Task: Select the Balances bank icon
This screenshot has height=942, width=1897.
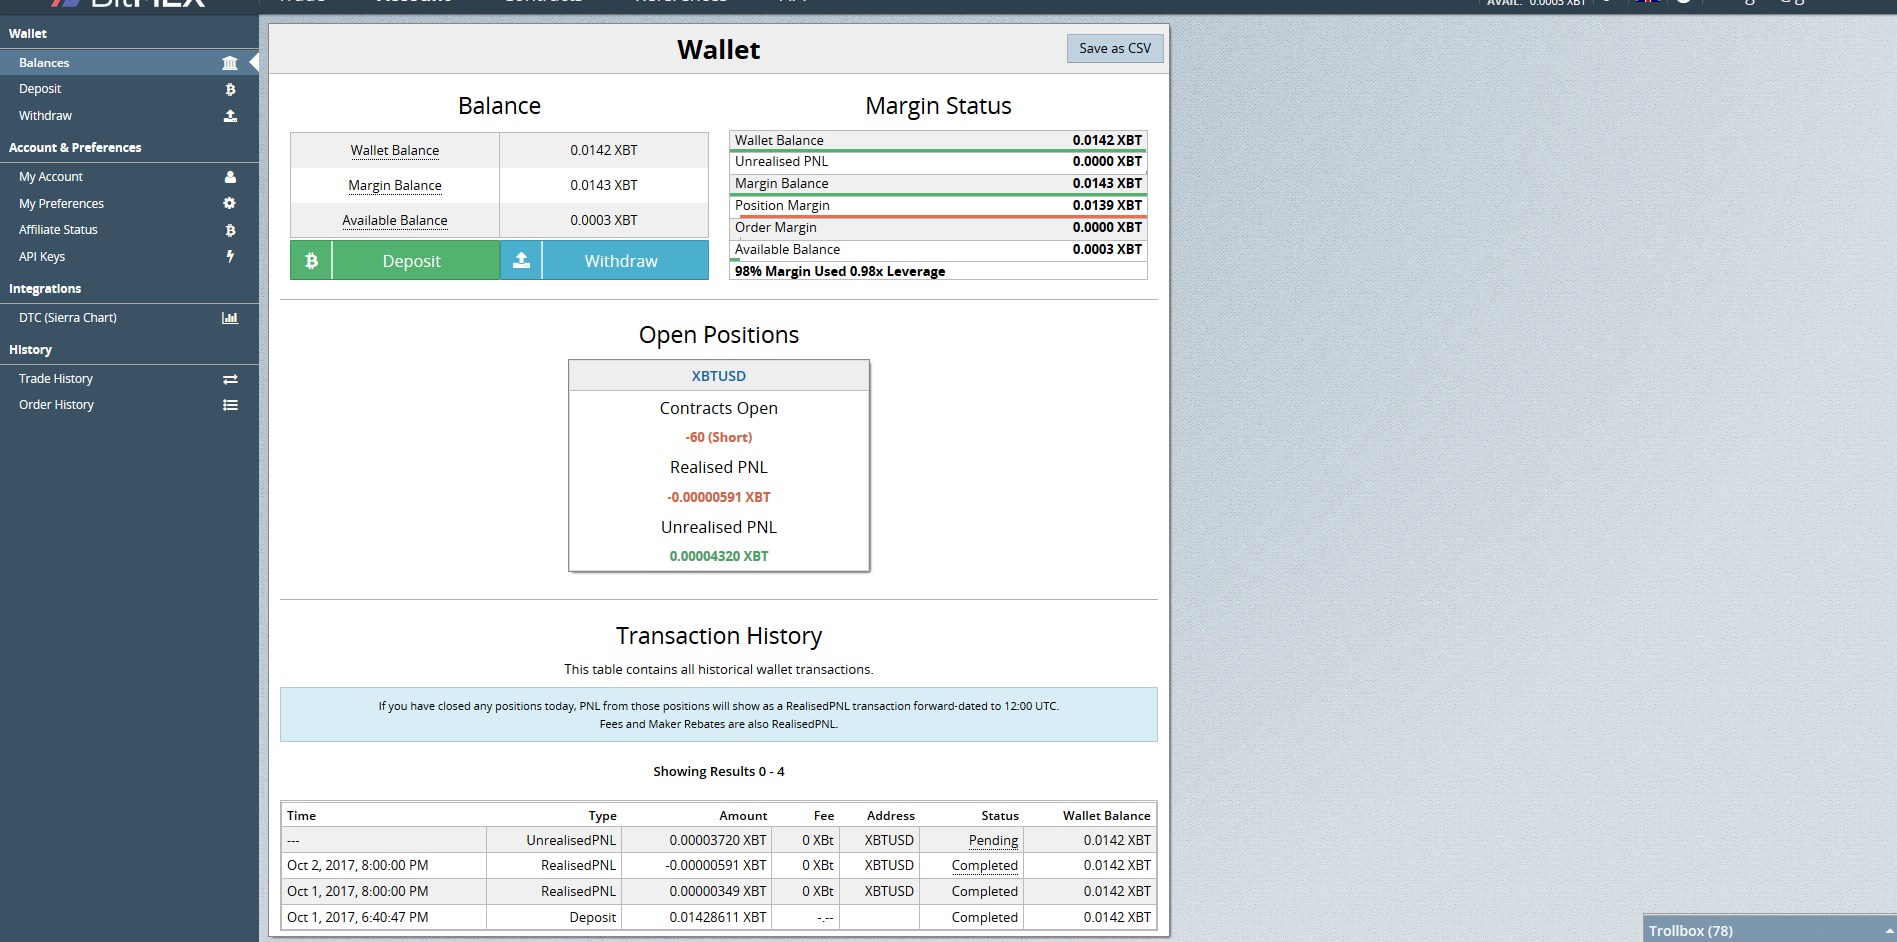Action: [x=230, y=62]
